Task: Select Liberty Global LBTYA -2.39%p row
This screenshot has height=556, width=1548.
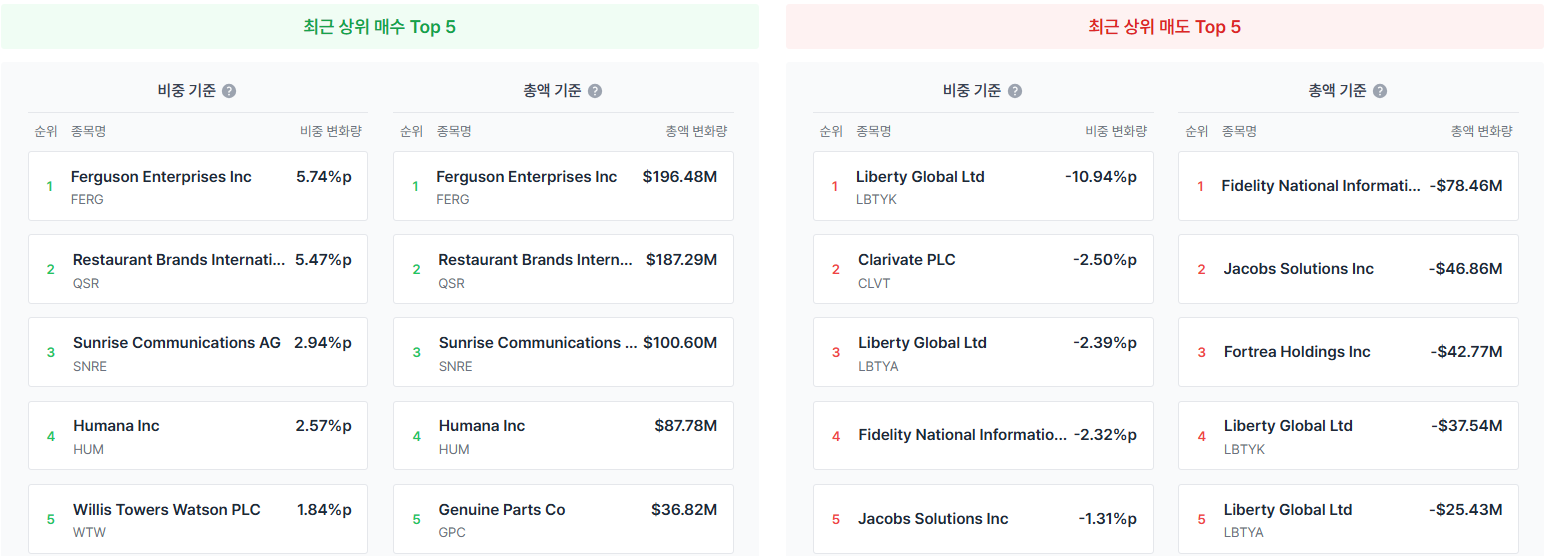Action: pos(983,352)
